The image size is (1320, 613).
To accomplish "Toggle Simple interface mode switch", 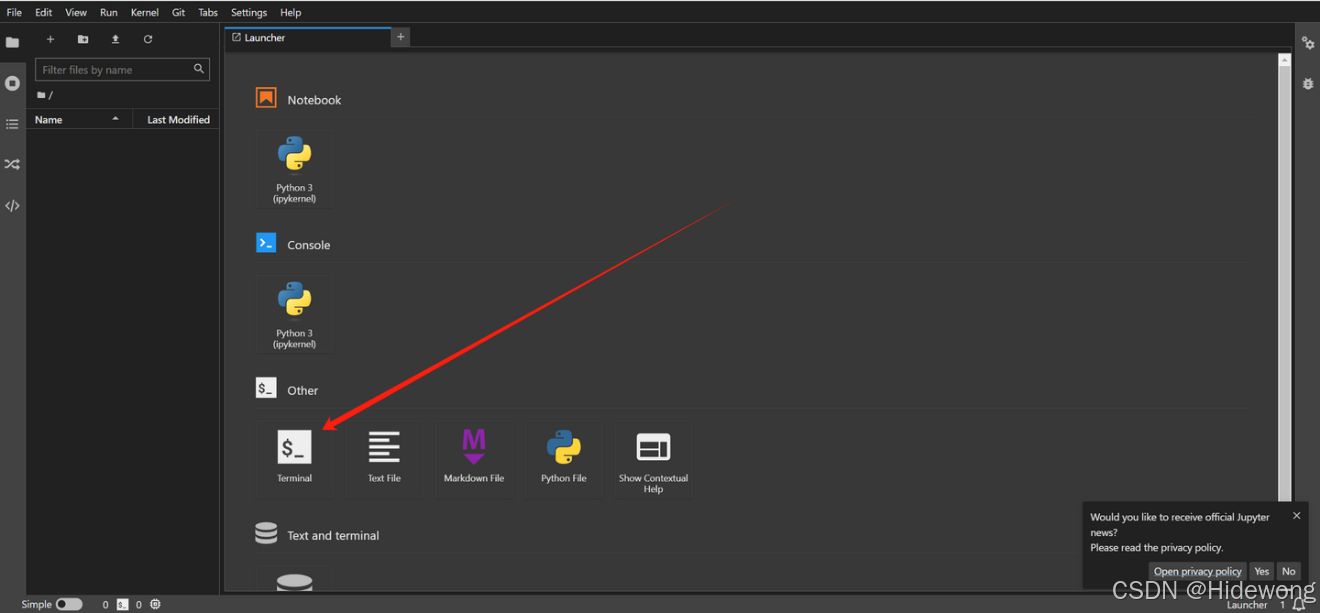I will tap(68, 604).
